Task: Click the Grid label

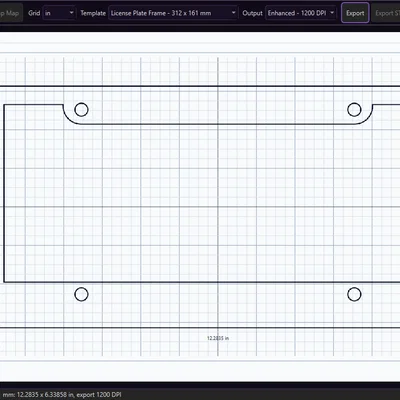Action: coord(34,13)
